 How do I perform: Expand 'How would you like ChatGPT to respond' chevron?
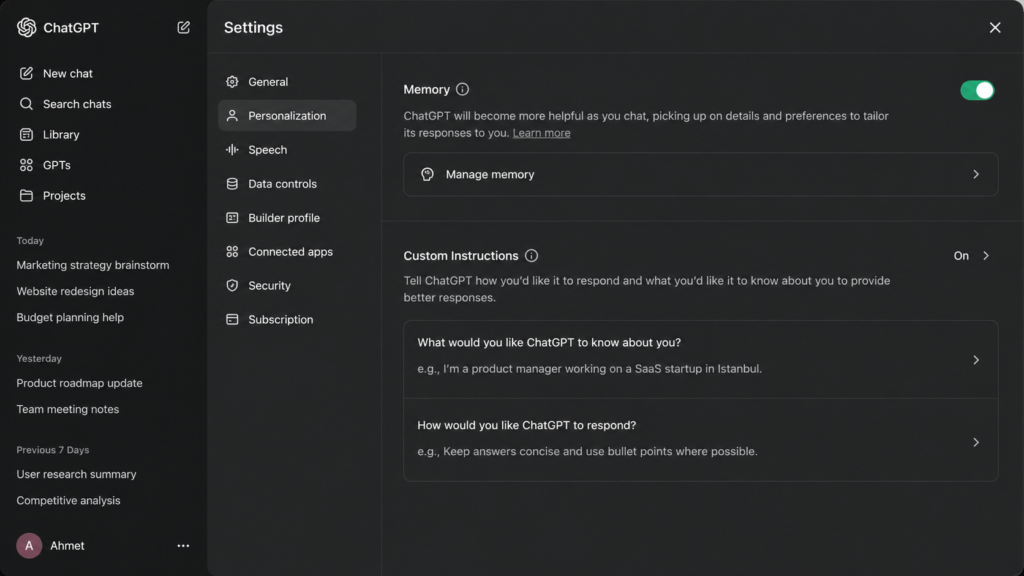(x=976, y=442)
